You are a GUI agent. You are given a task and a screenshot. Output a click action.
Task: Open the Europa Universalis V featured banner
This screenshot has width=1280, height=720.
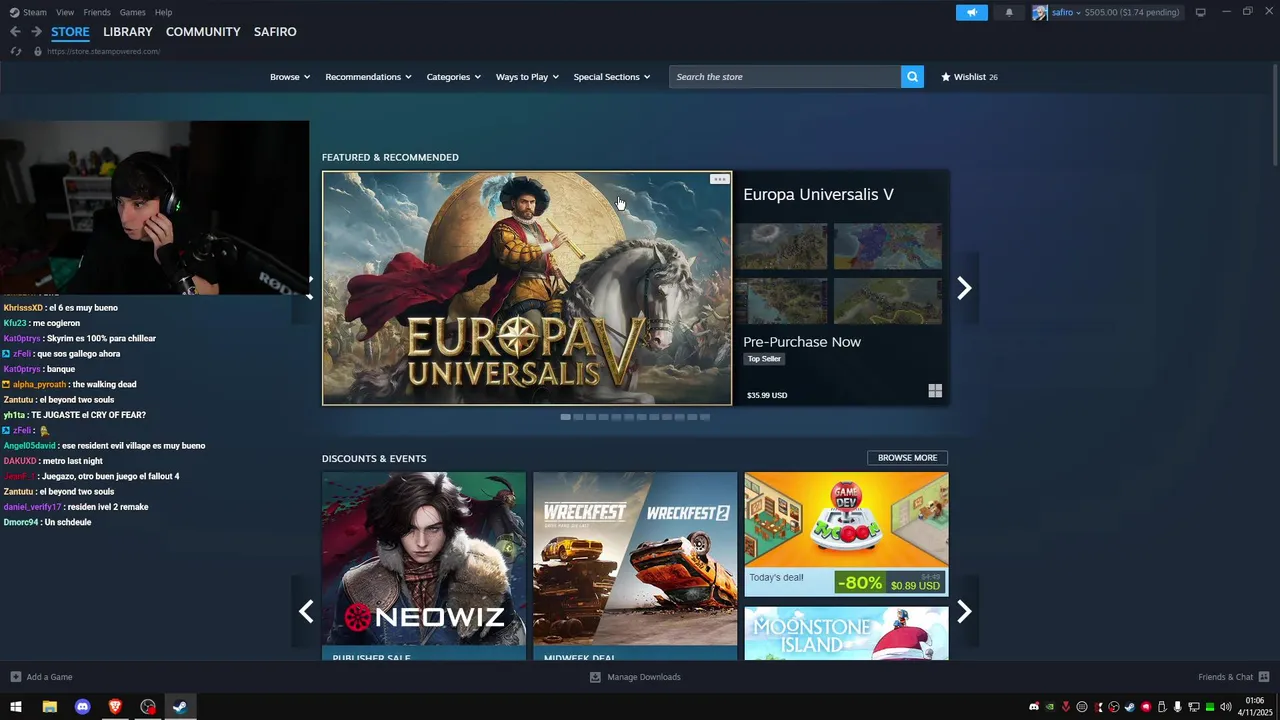527,288
